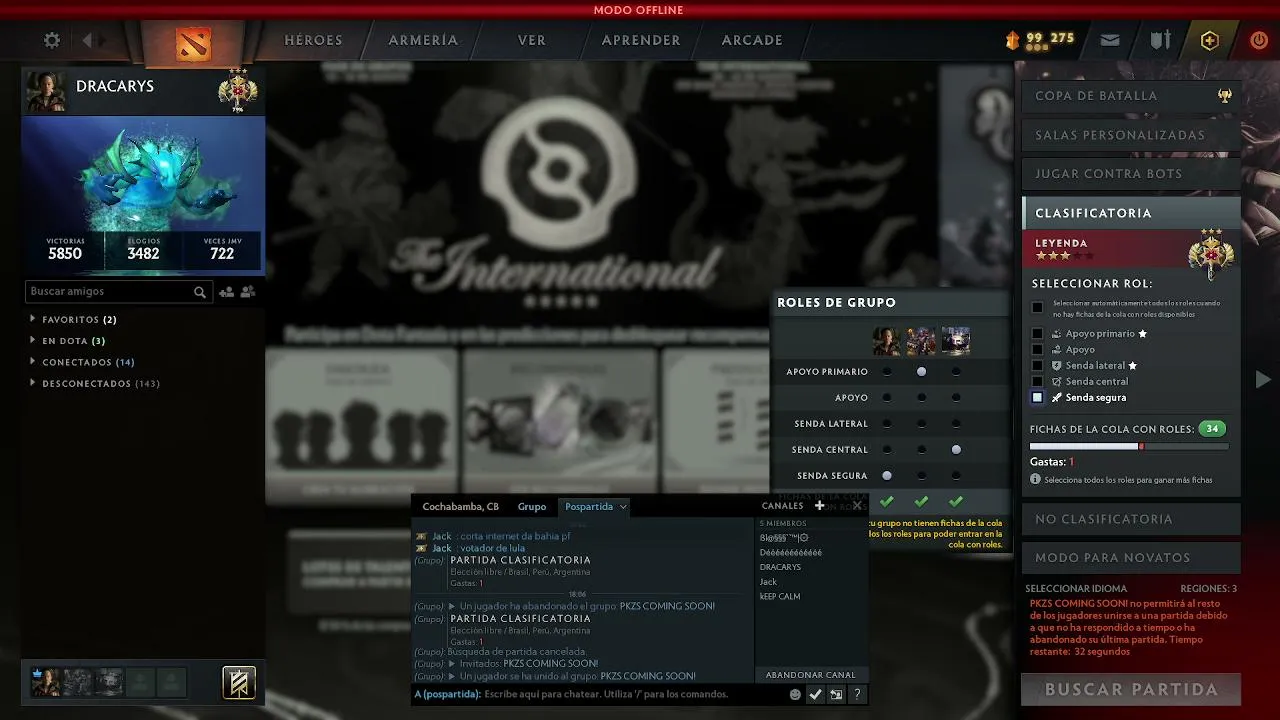Select Senda Central dot for third party member
Viewport: 1280px width, 720px height.
pyautogui.click(x=956, y=450)
